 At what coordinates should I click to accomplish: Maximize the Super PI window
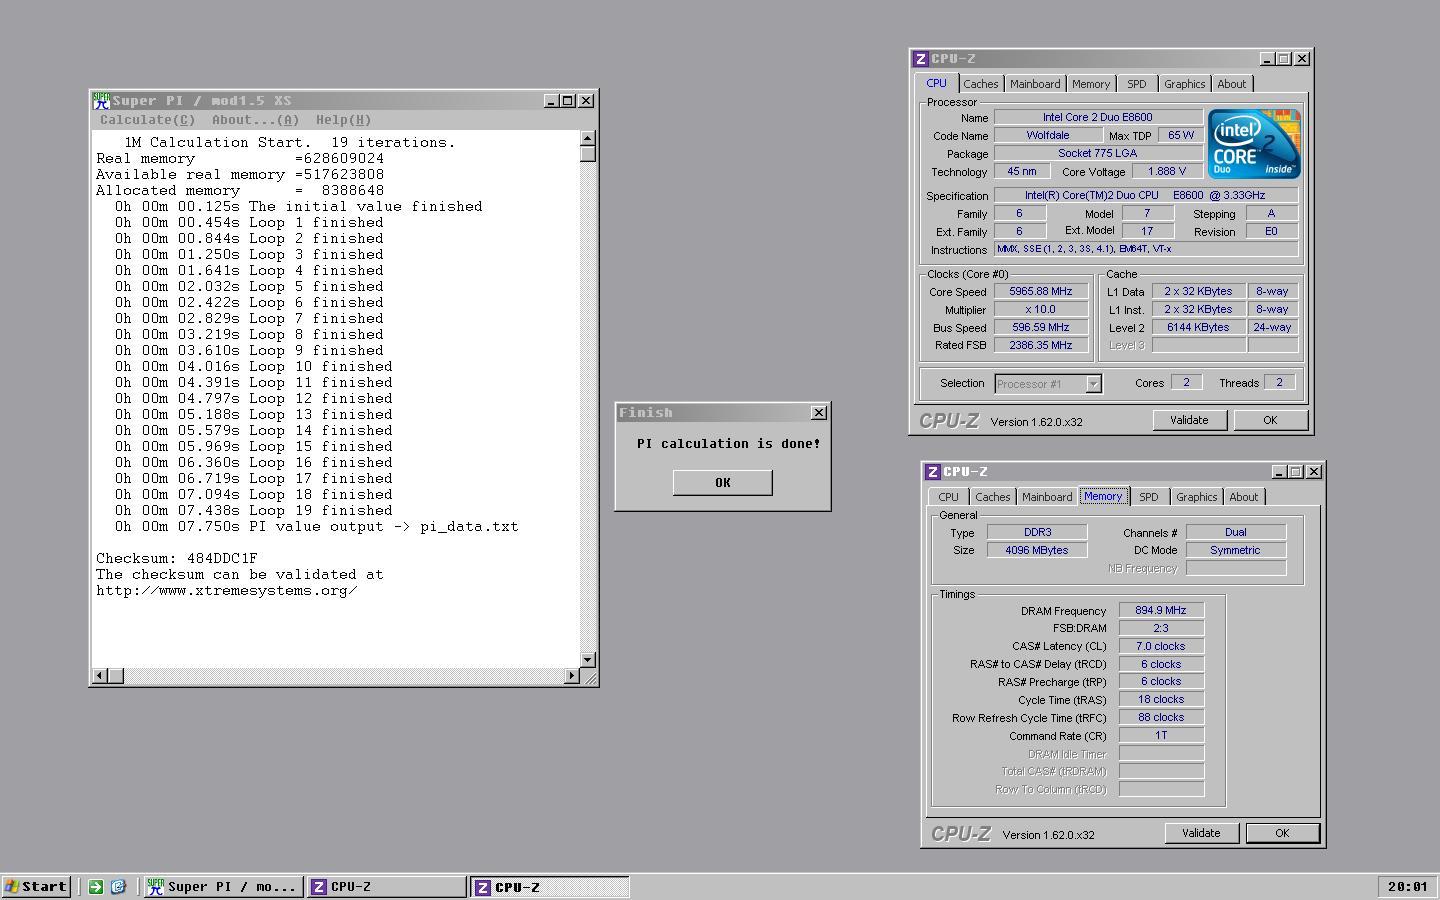(567, 100)
